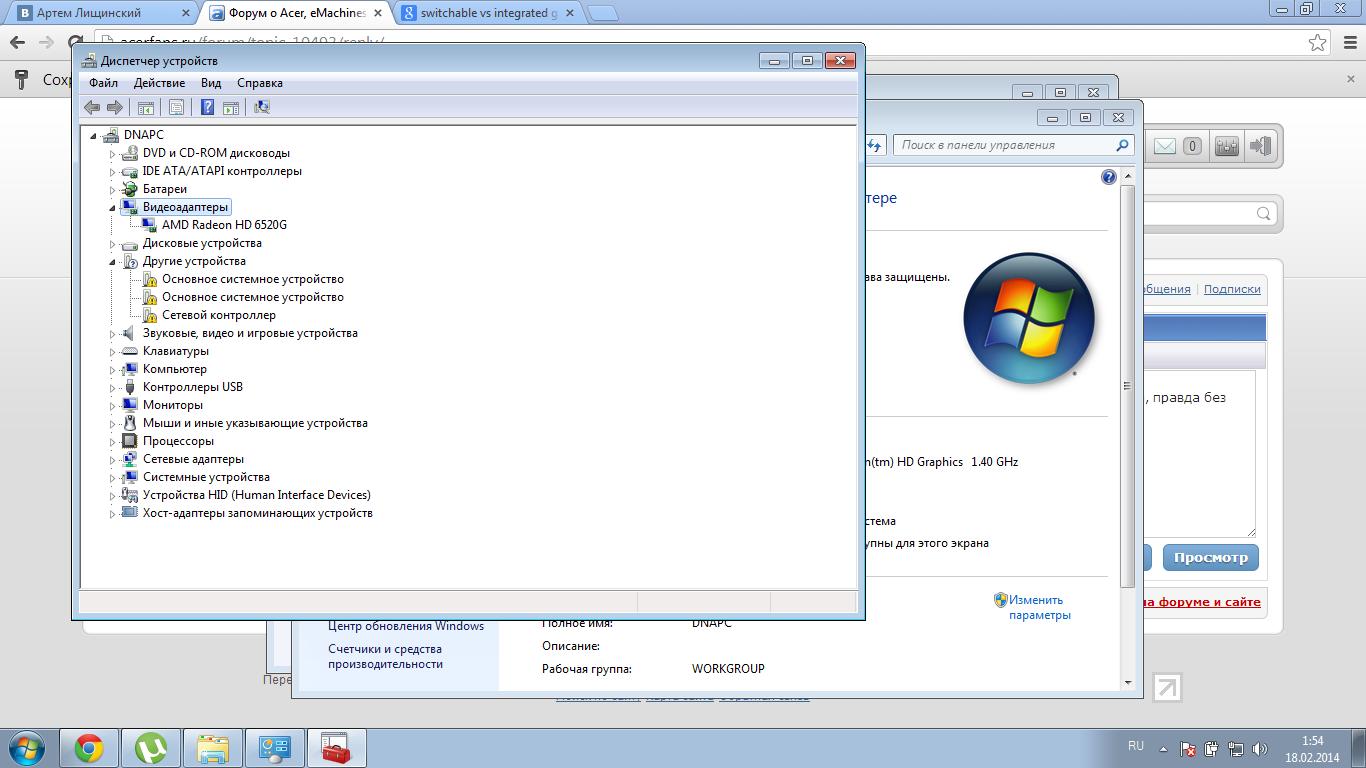Open the Файл menu

click(103, 83)
